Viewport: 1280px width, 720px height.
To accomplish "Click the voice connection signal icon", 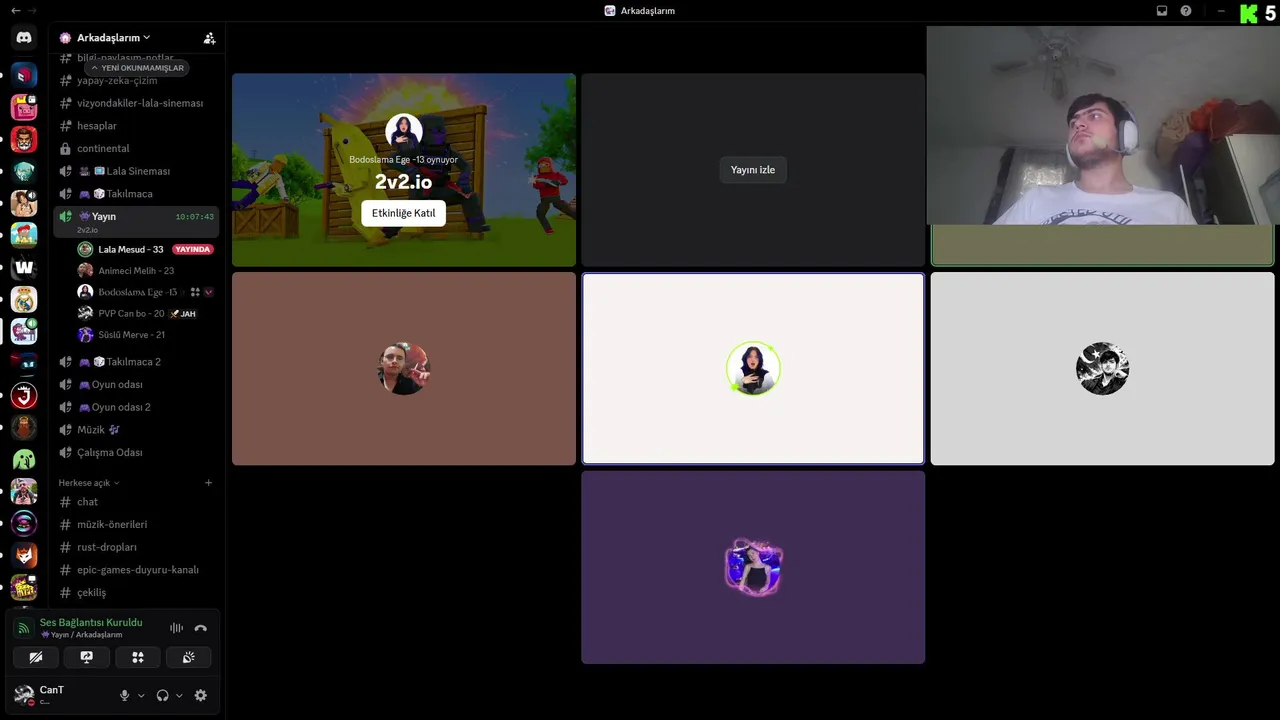I will 24,628.
